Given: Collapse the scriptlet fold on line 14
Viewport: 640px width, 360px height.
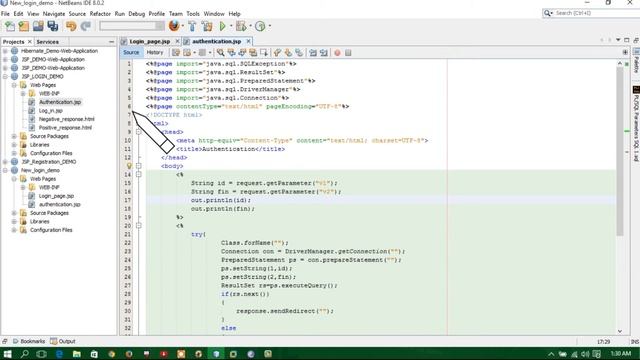Looking at the screenshot, I should [x=139, y=175].
